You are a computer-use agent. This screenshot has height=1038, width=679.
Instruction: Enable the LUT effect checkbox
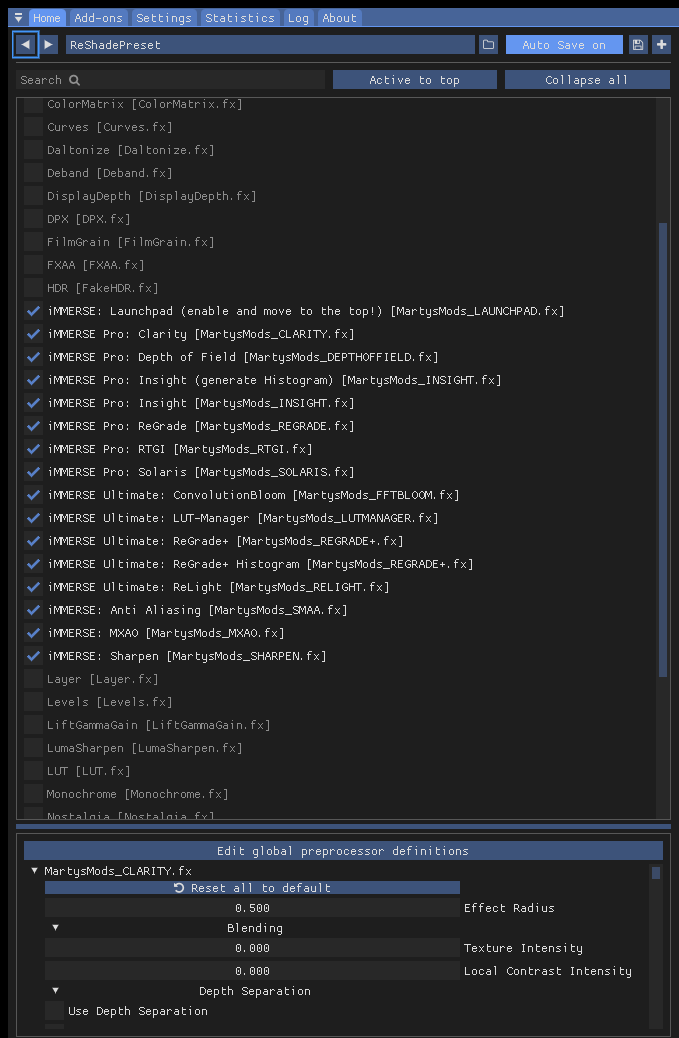pyautogui.click(x=33, y=771)
